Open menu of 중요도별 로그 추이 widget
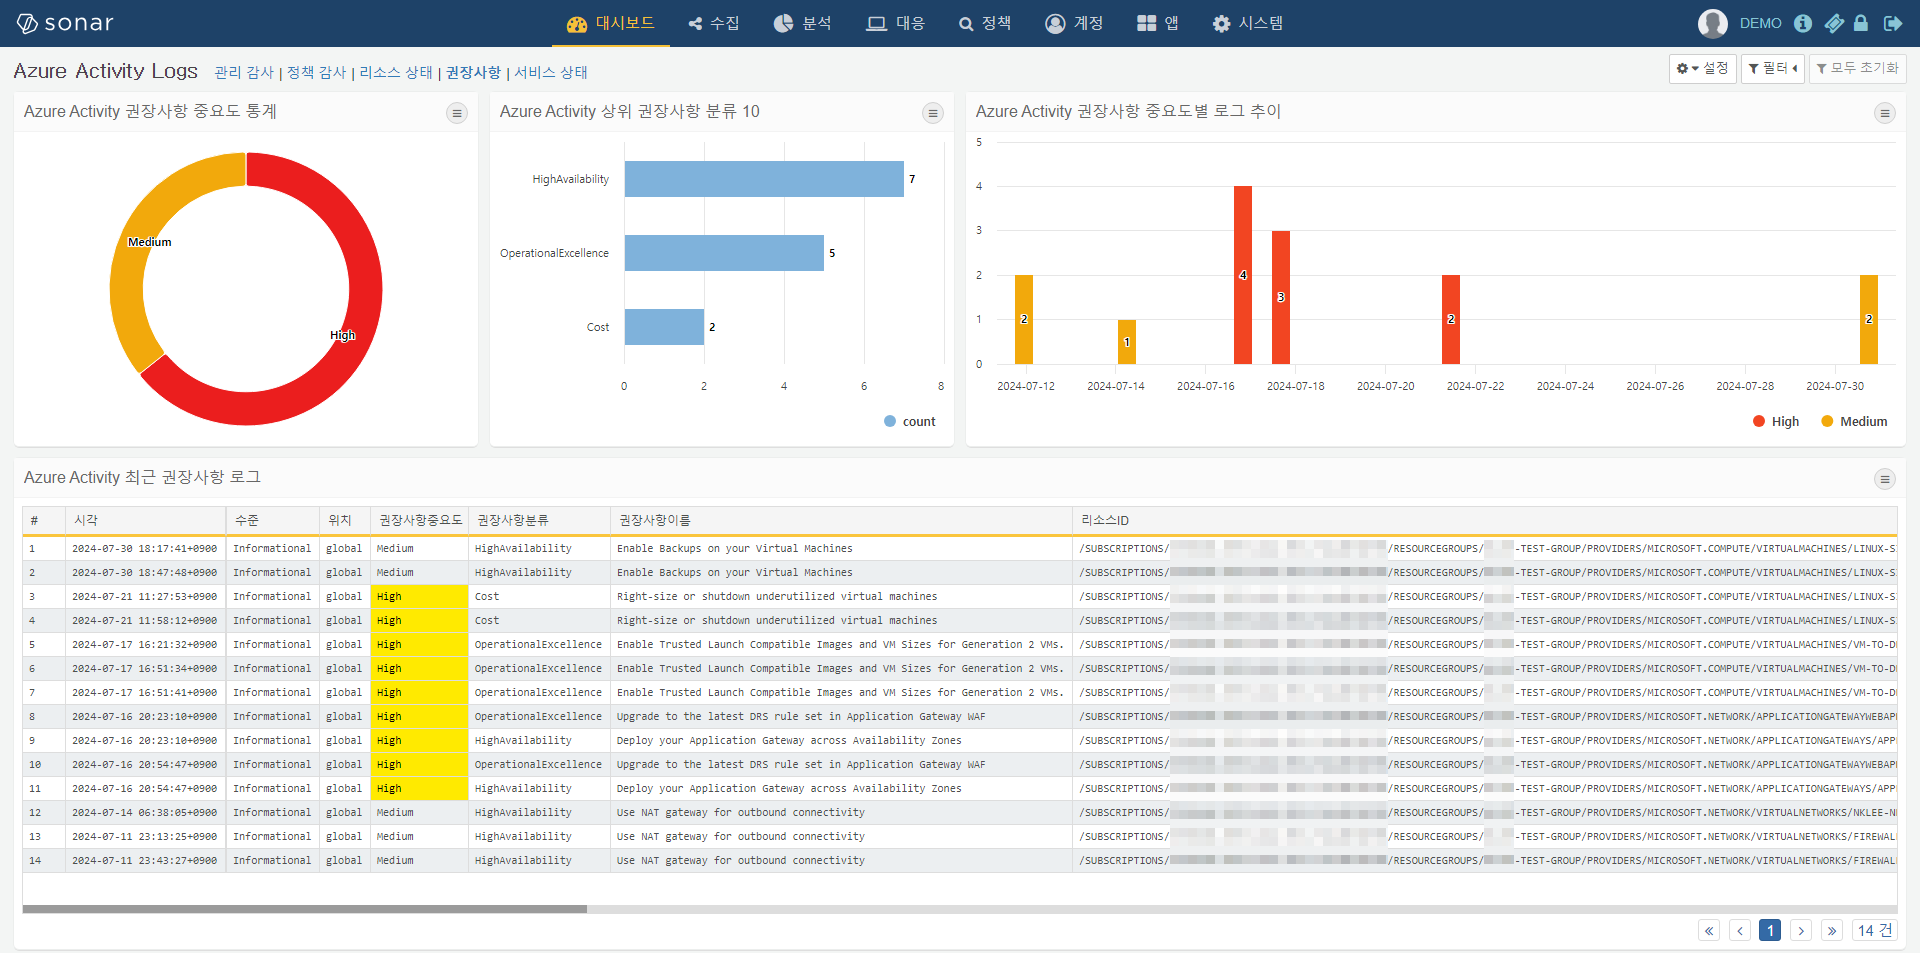 click(1885, 113)
